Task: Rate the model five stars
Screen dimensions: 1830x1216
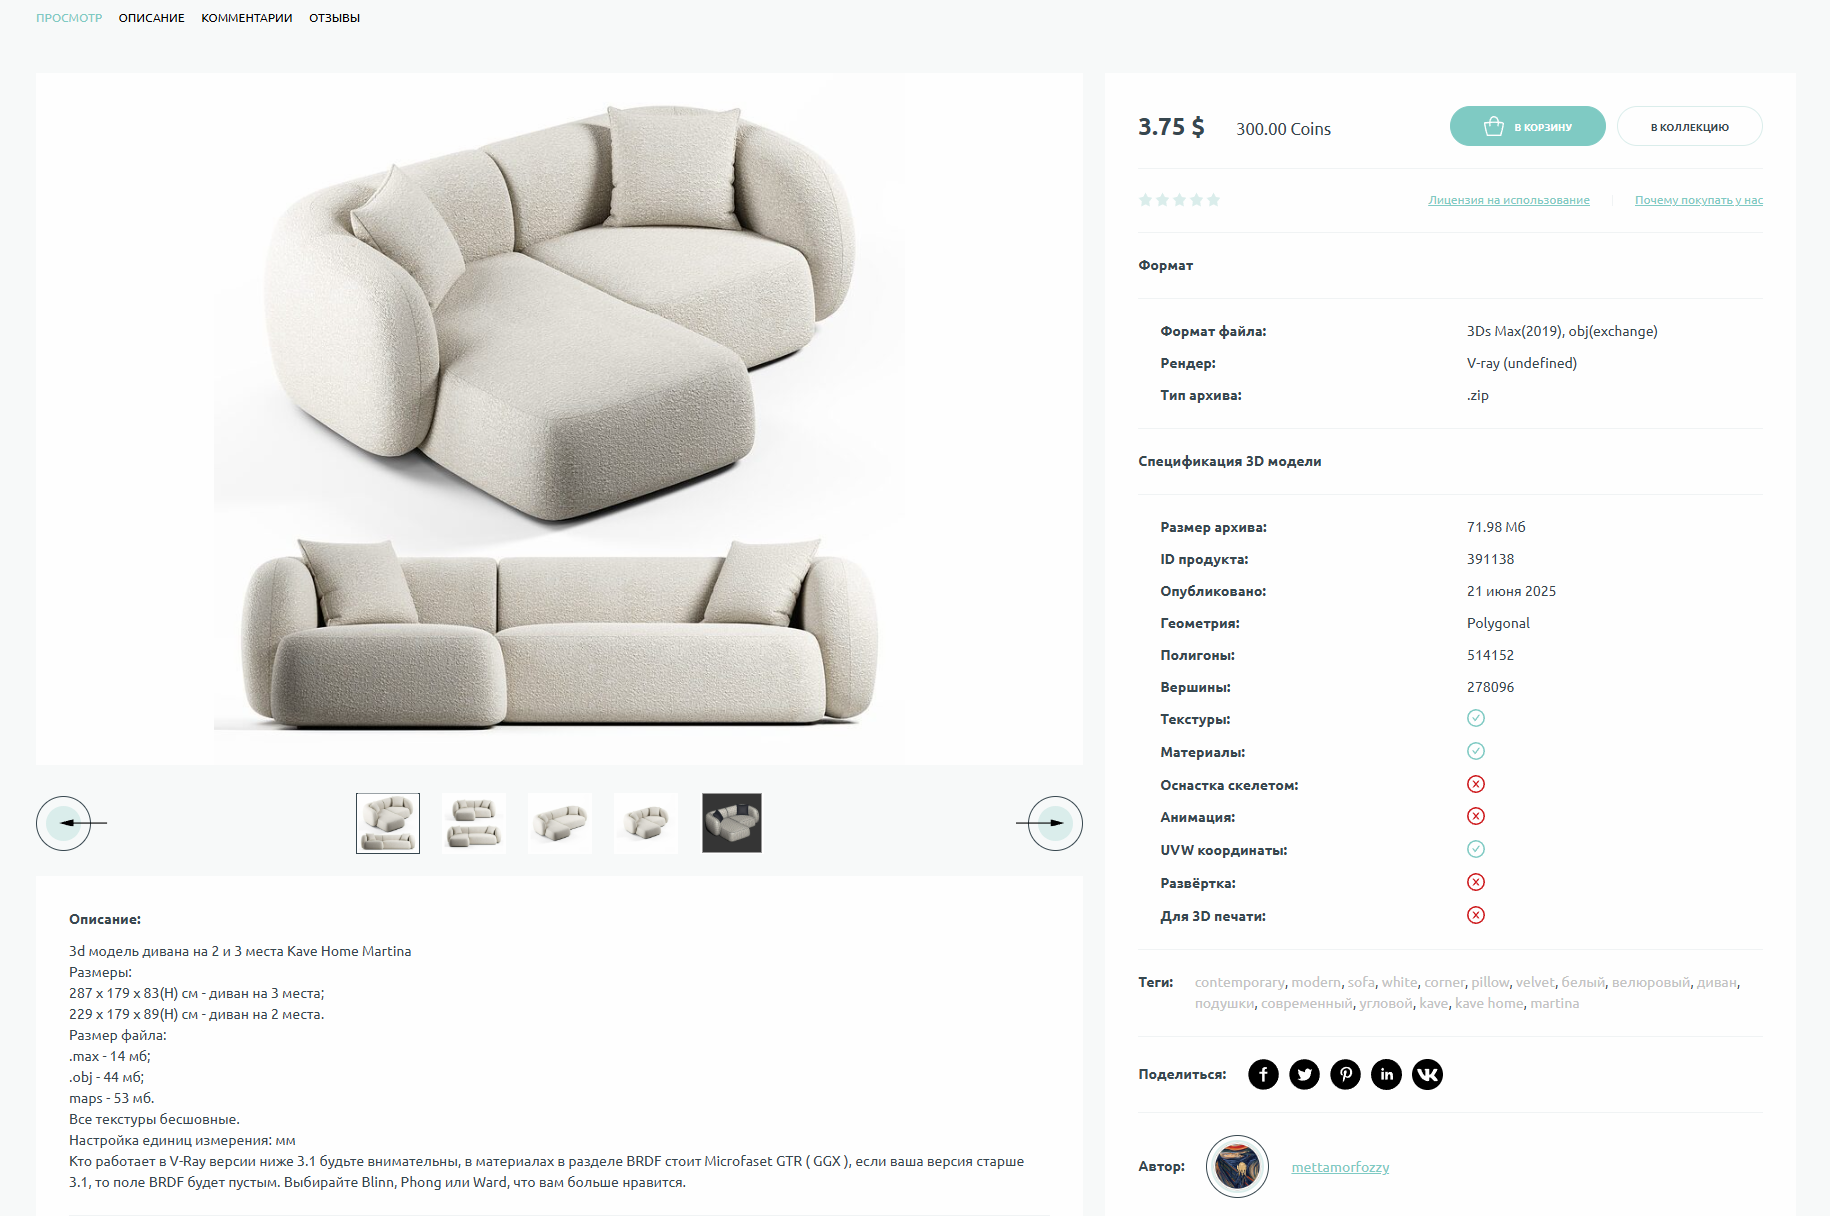Action: (x=1213, y=200)
